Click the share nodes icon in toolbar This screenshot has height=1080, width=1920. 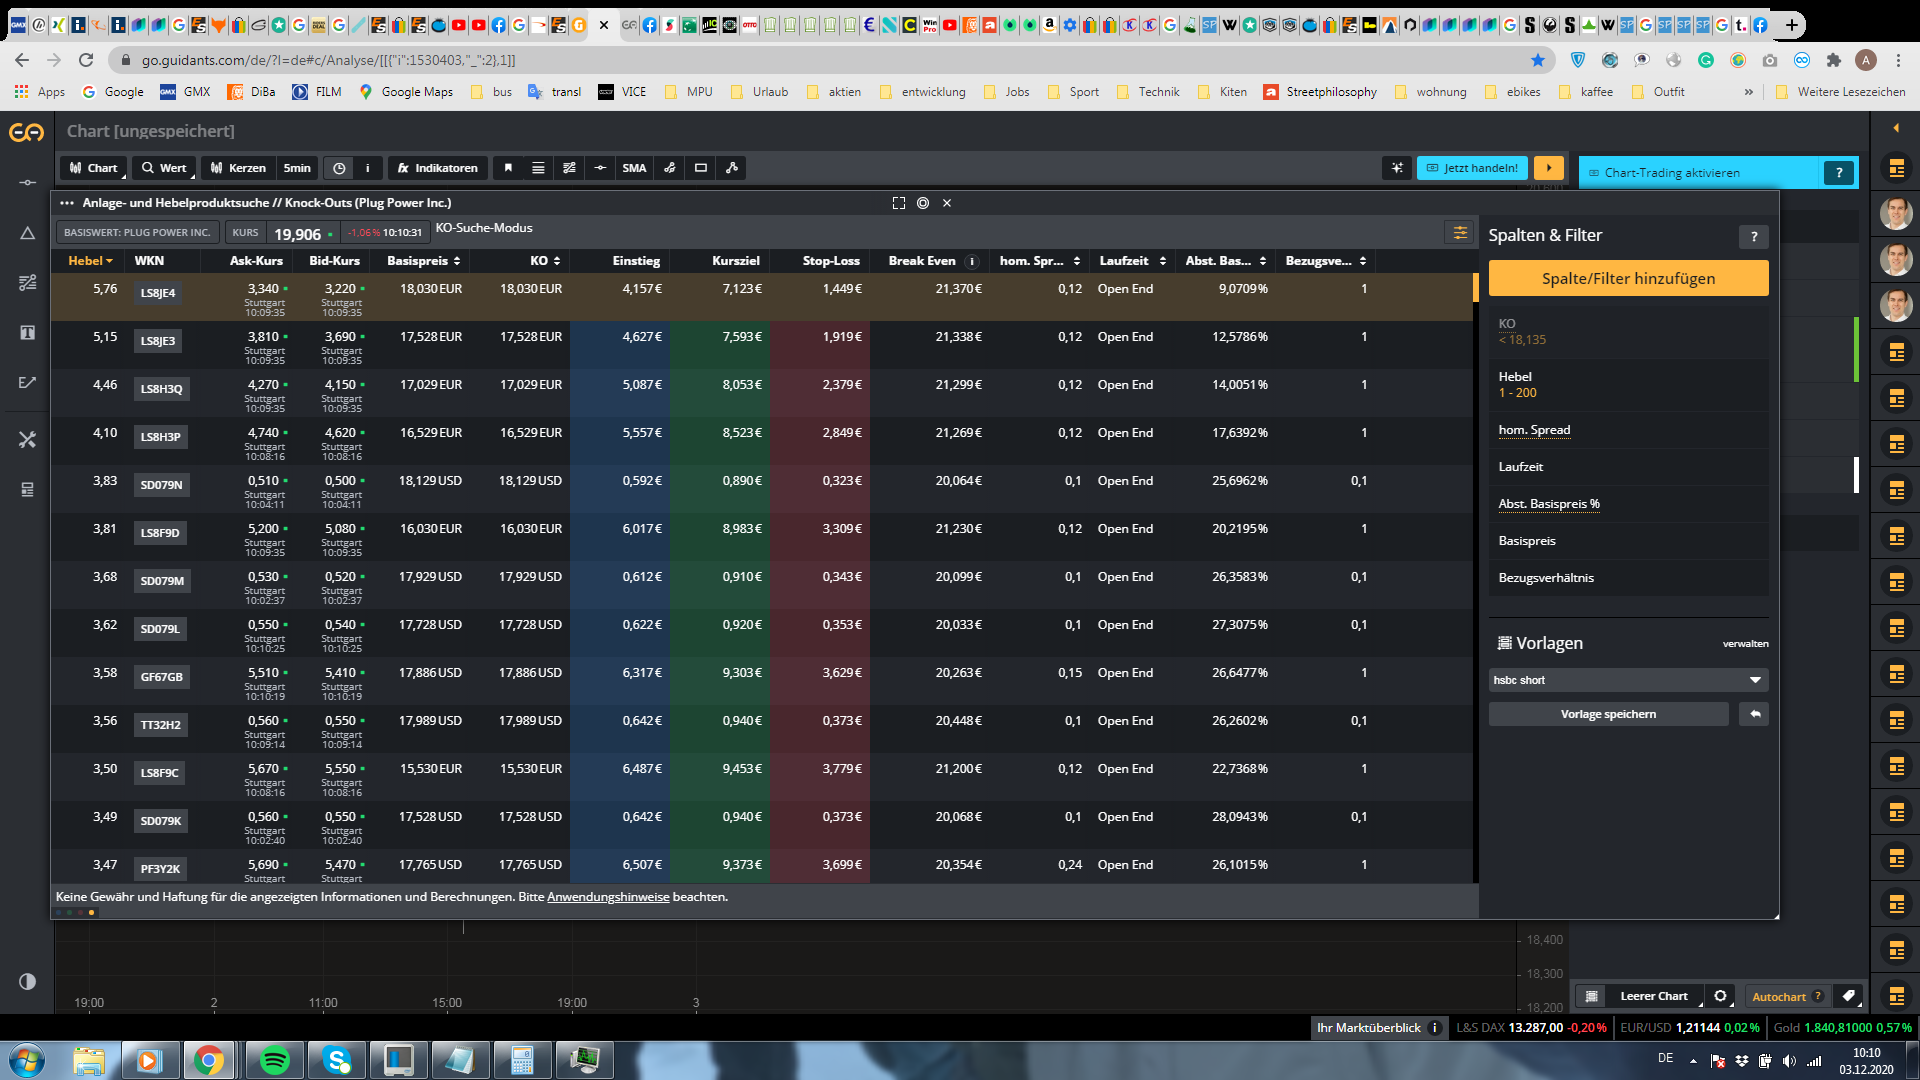click(732, 168)
